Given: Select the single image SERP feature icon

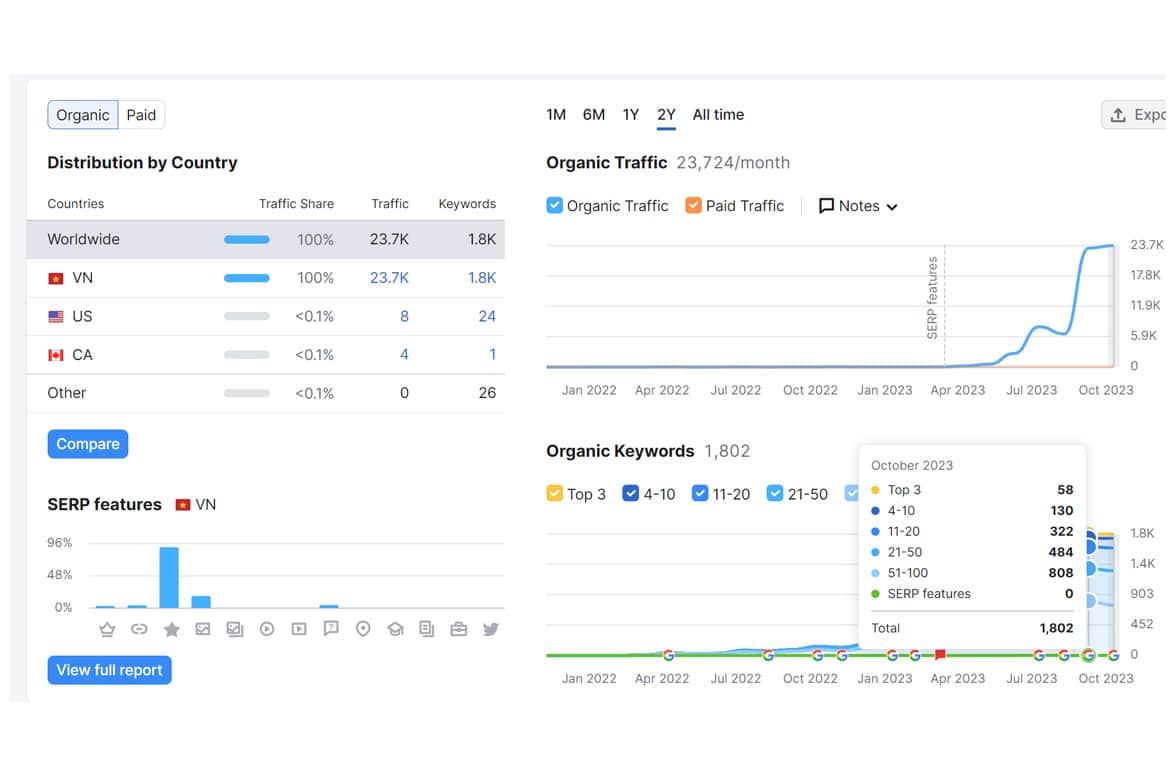Looking at the screenshot, I should (x=203, y=629).
